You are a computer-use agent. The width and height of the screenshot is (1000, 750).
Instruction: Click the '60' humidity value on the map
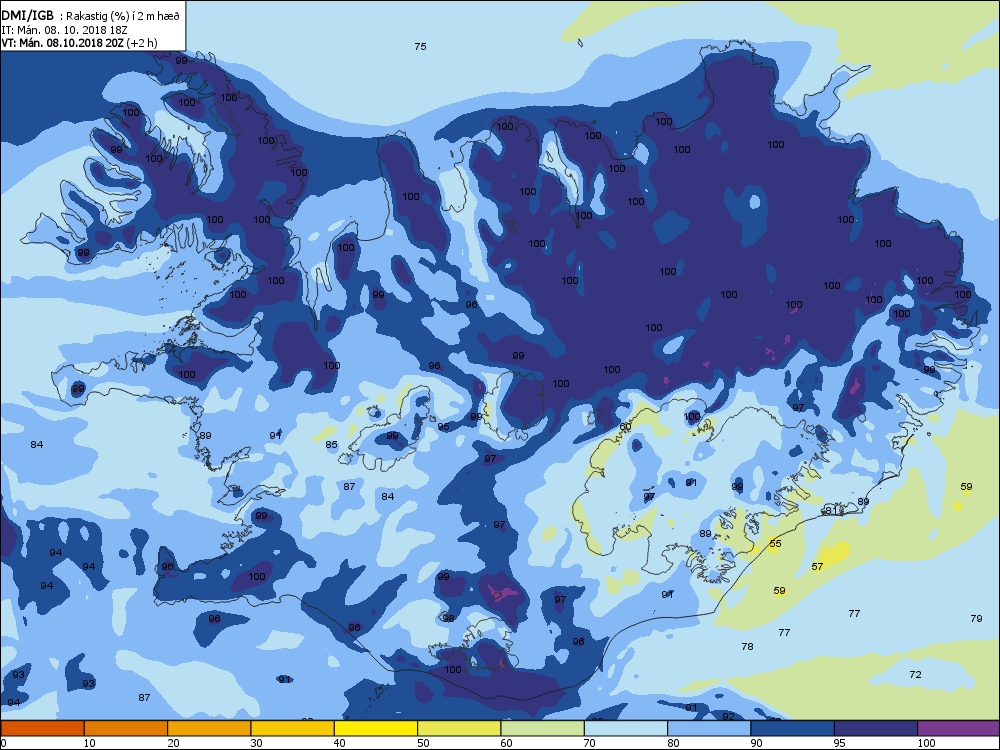click(x=626, y=427)
